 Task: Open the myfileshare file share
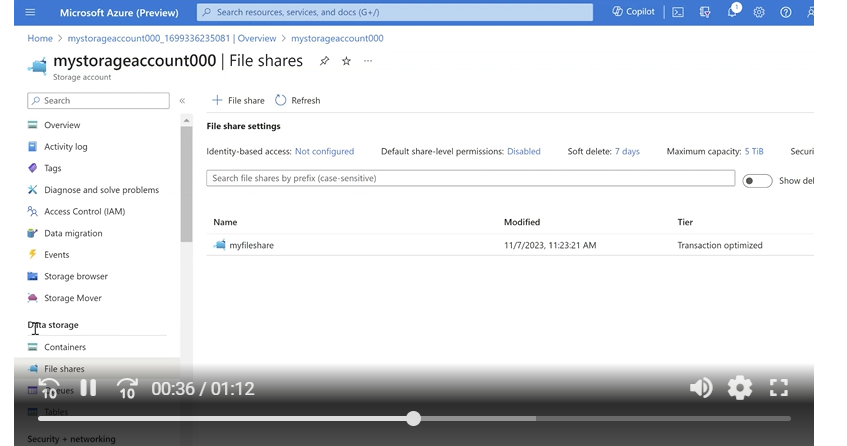[x=251, y=245]
